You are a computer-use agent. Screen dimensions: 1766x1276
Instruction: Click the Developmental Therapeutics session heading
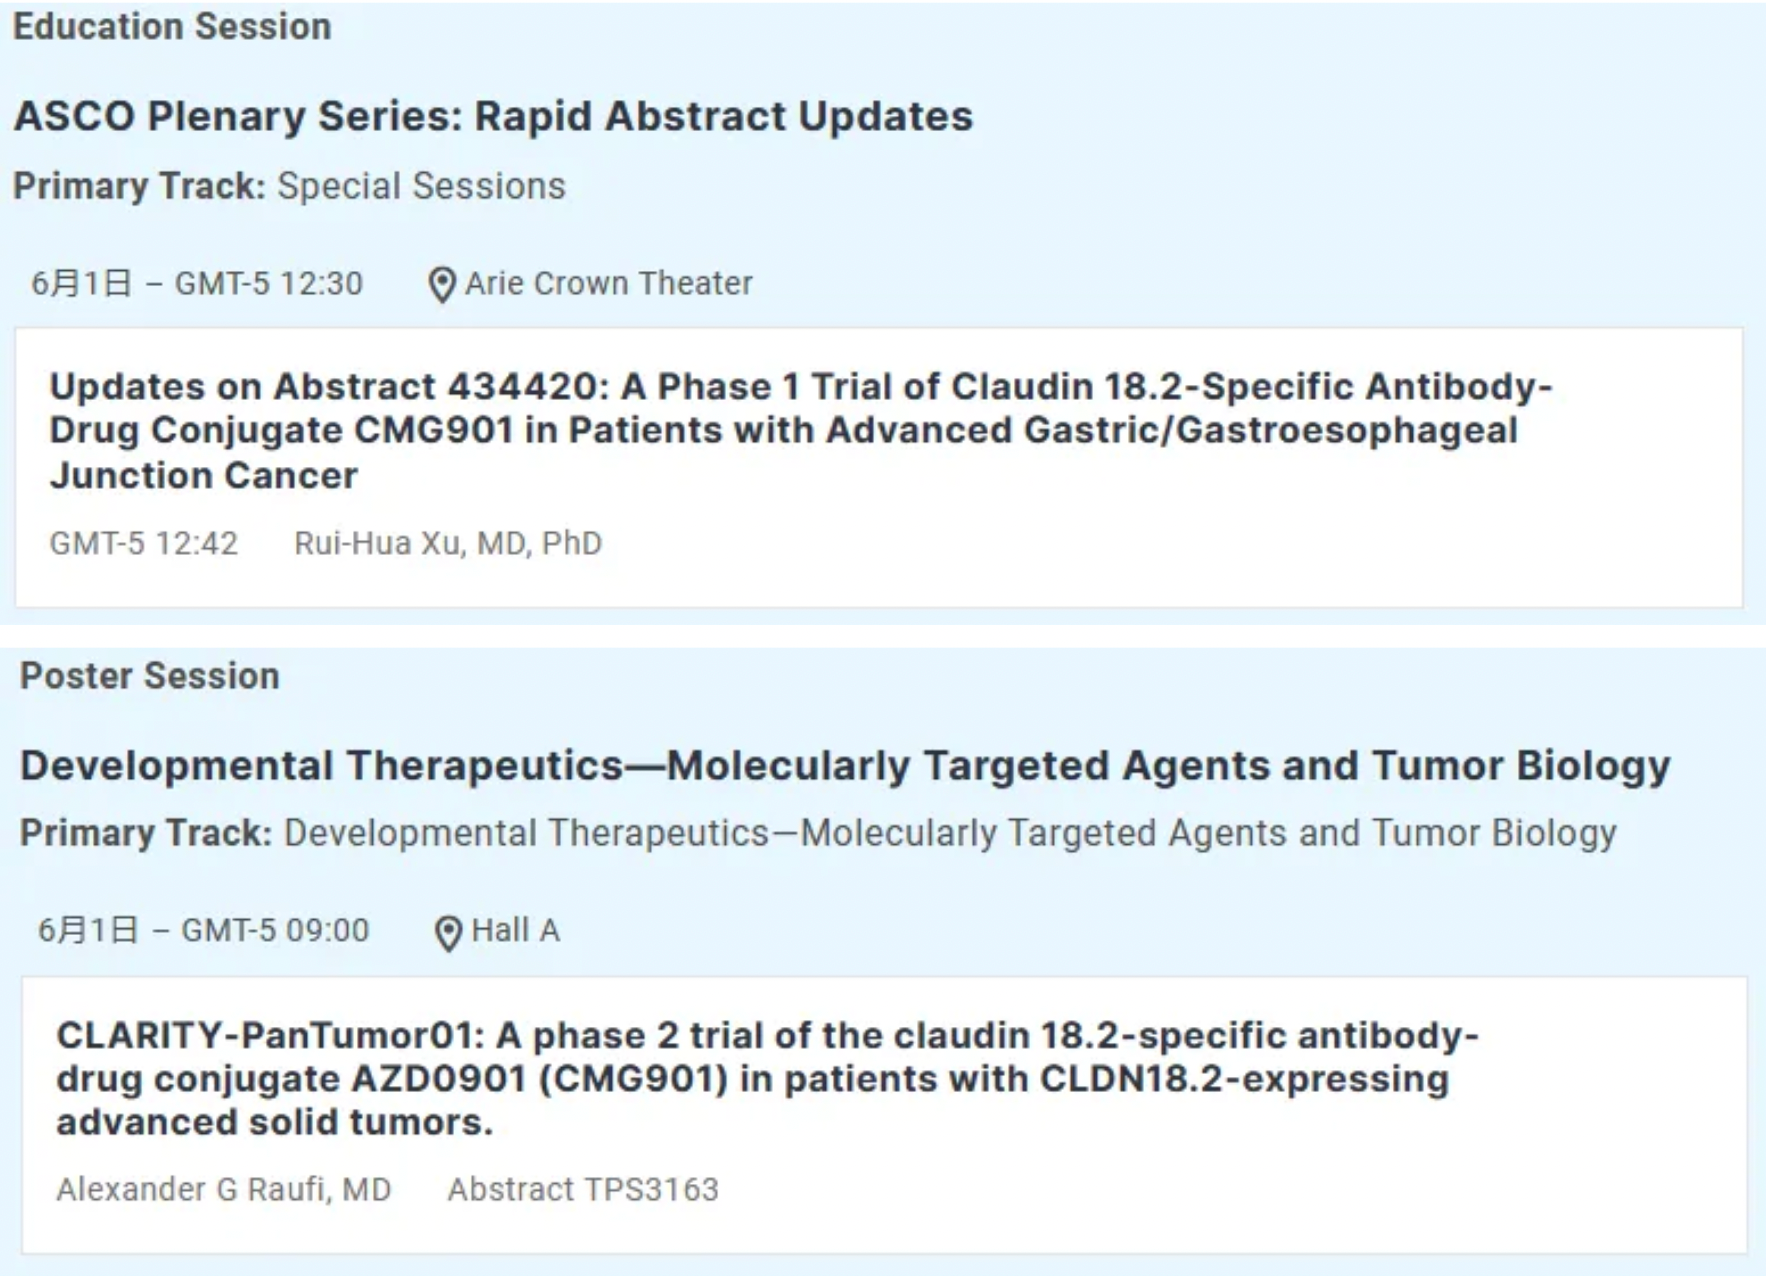(845, 766)
